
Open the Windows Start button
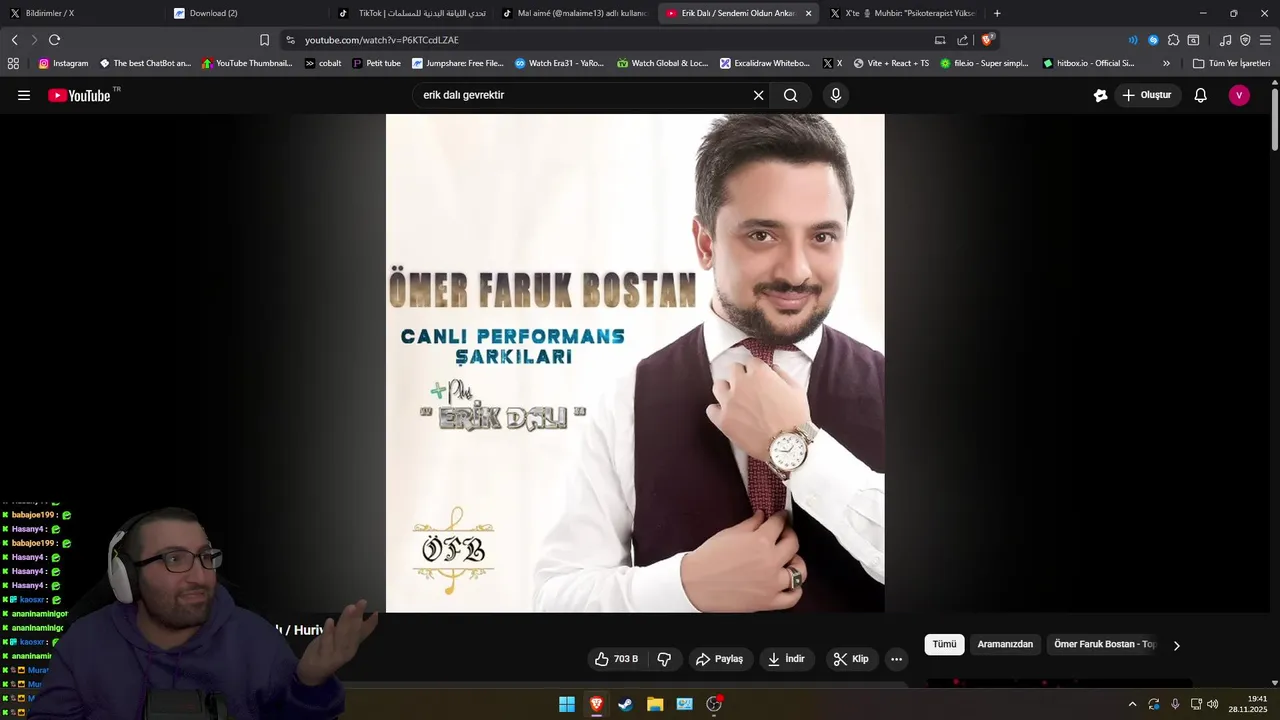tap(567, 704)
